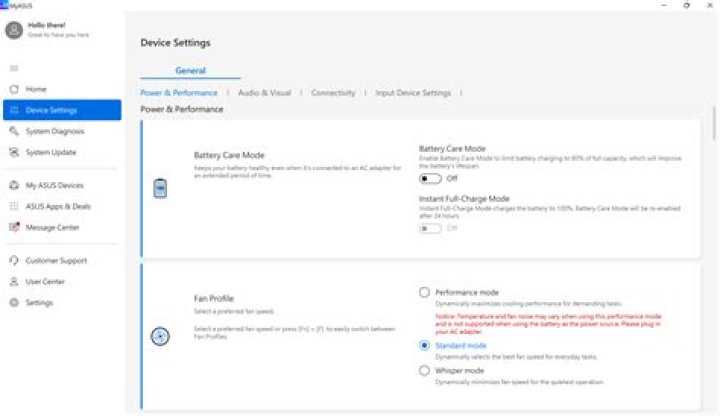720x416 pixels.
Task: Open the Settings gear in sidebar
Action: [14, 302]
